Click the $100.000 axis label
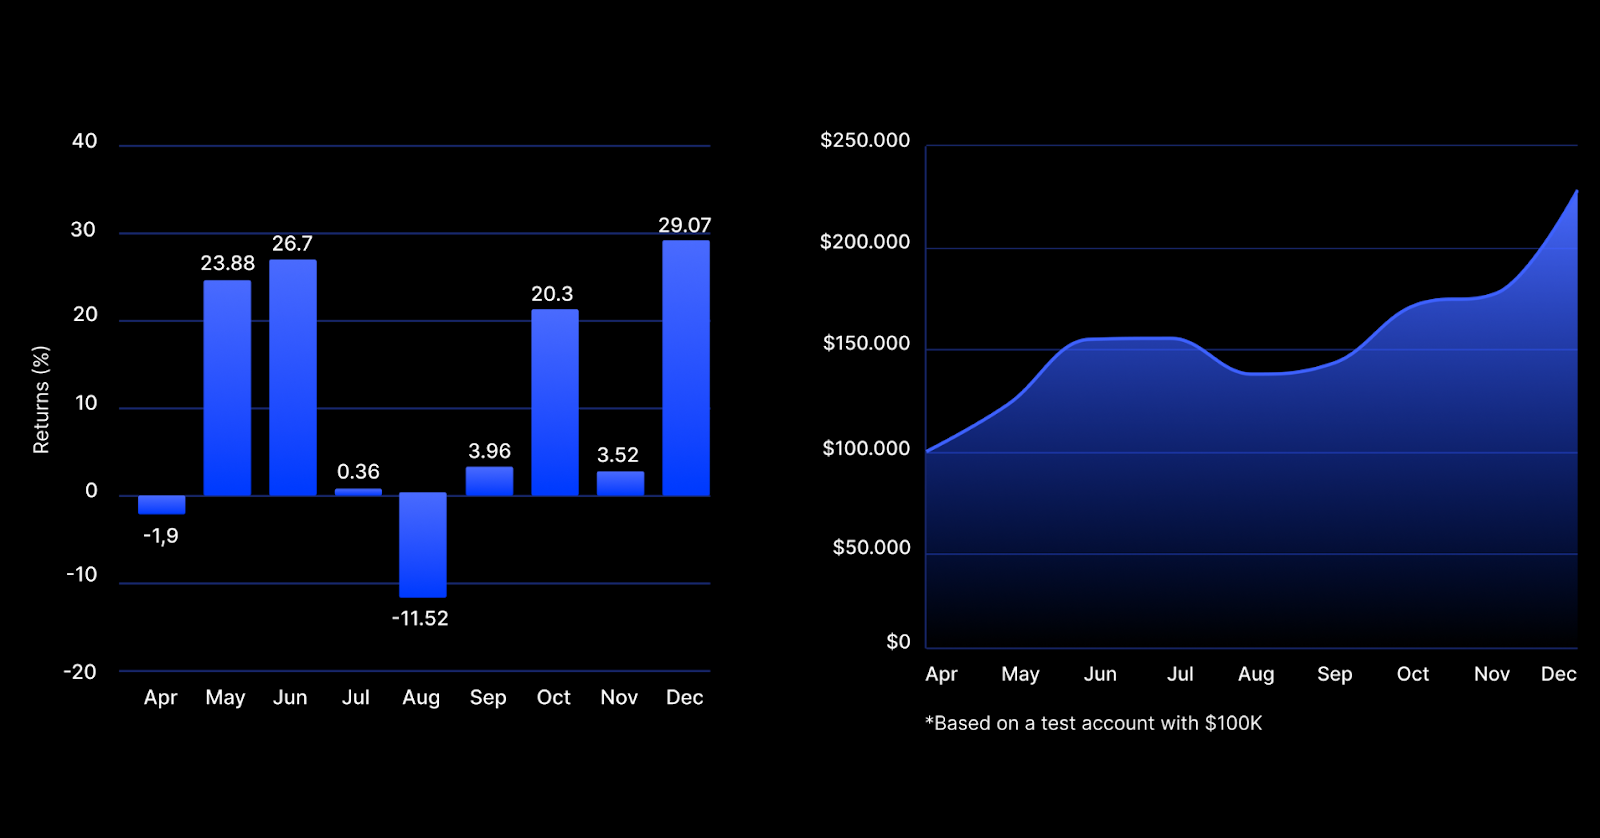 point(866,448)
